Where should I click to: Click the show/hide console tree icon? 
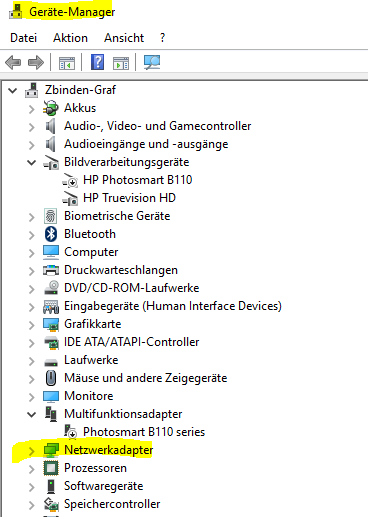coord(67,63)
